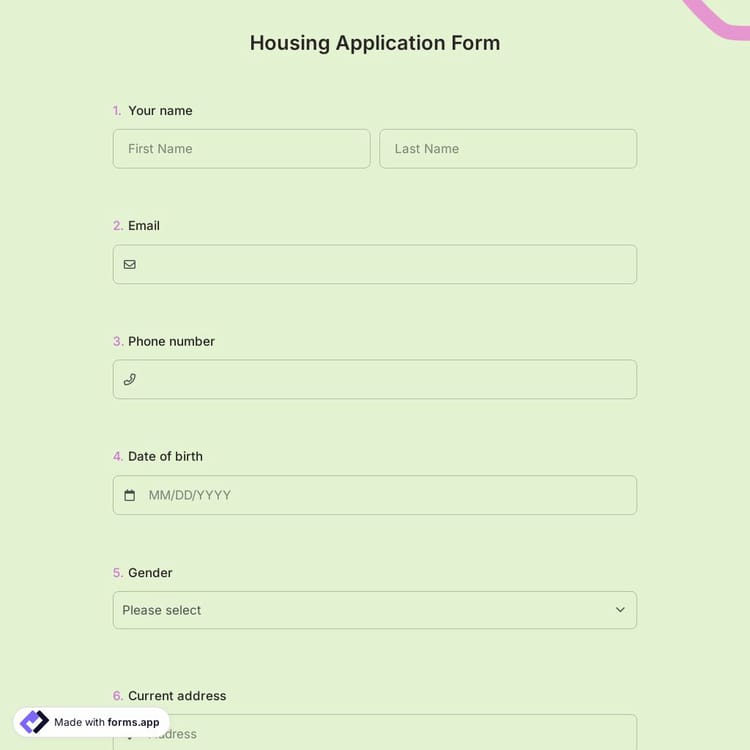The height and width of the screenshot is (750, 750).
Task: Open the 'Made with forms.app' badge link
Action: click(x=106, y=722)
